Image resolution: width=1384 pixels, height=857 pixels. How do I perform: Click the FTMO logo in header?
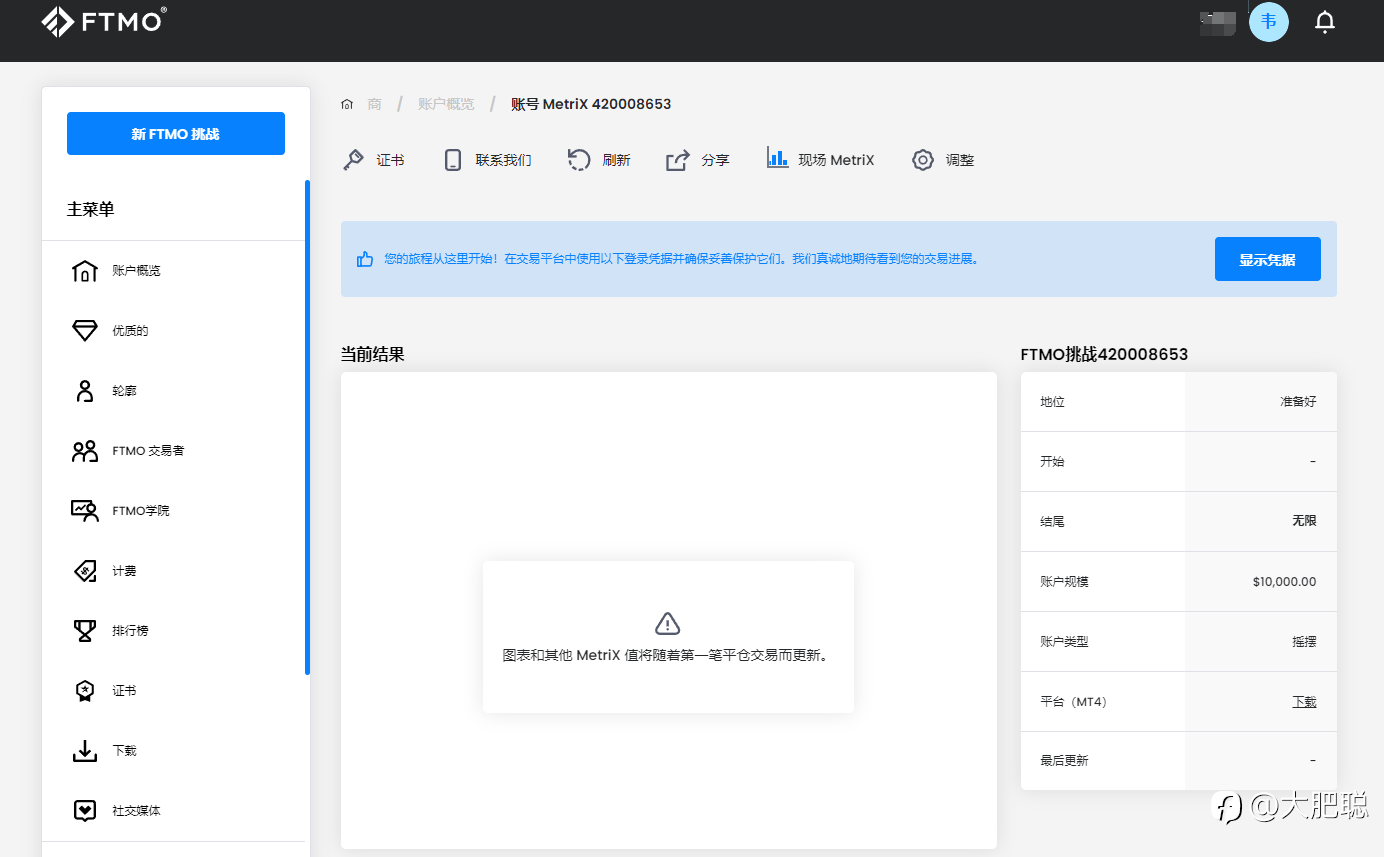[104, 21]
